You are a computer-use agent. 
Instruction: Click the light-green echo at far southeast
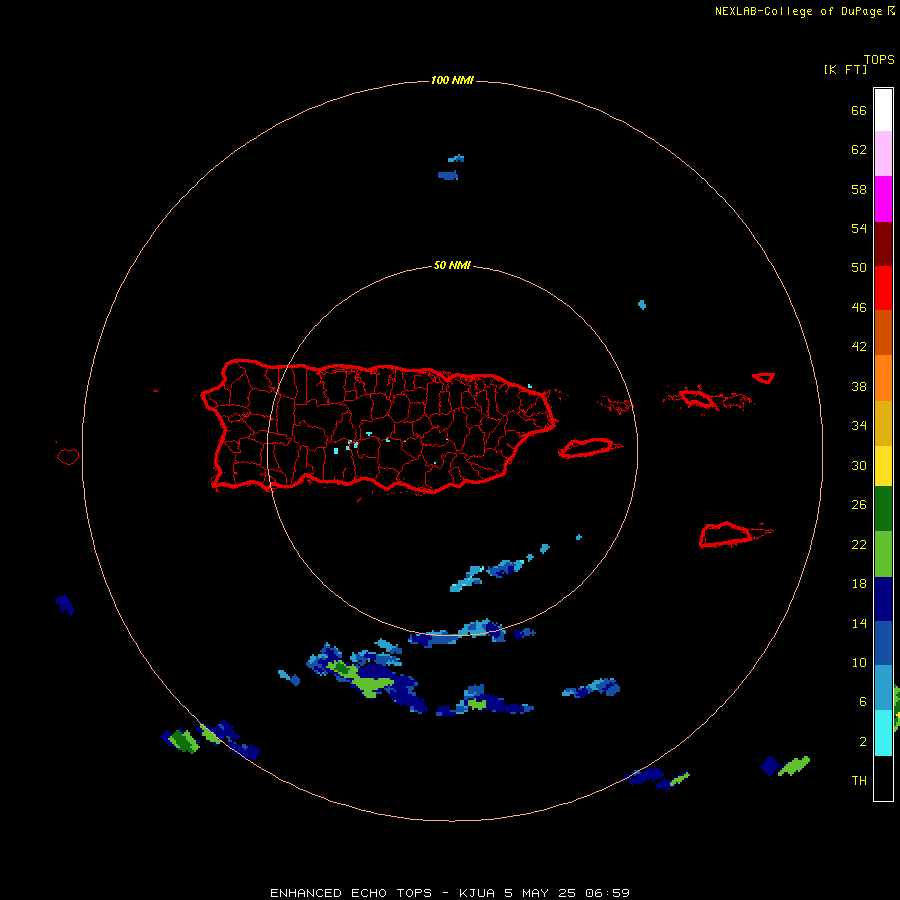[x=793, y=766]
